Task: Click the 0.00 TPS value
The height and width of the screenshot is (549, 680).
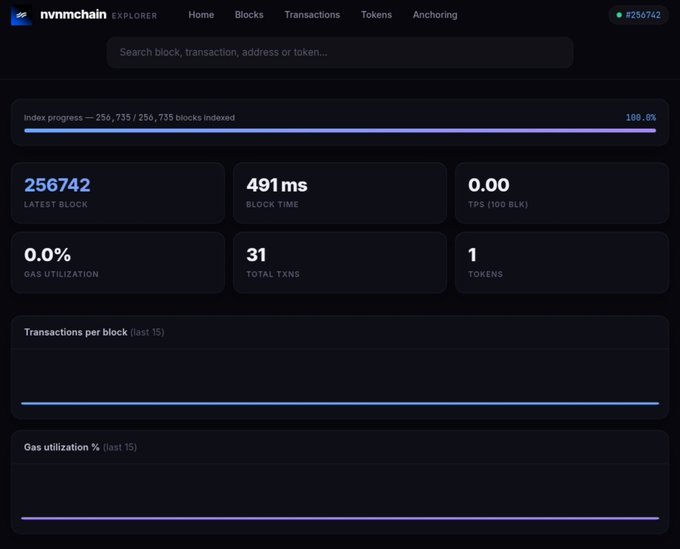Action: [x=489, y=185]
